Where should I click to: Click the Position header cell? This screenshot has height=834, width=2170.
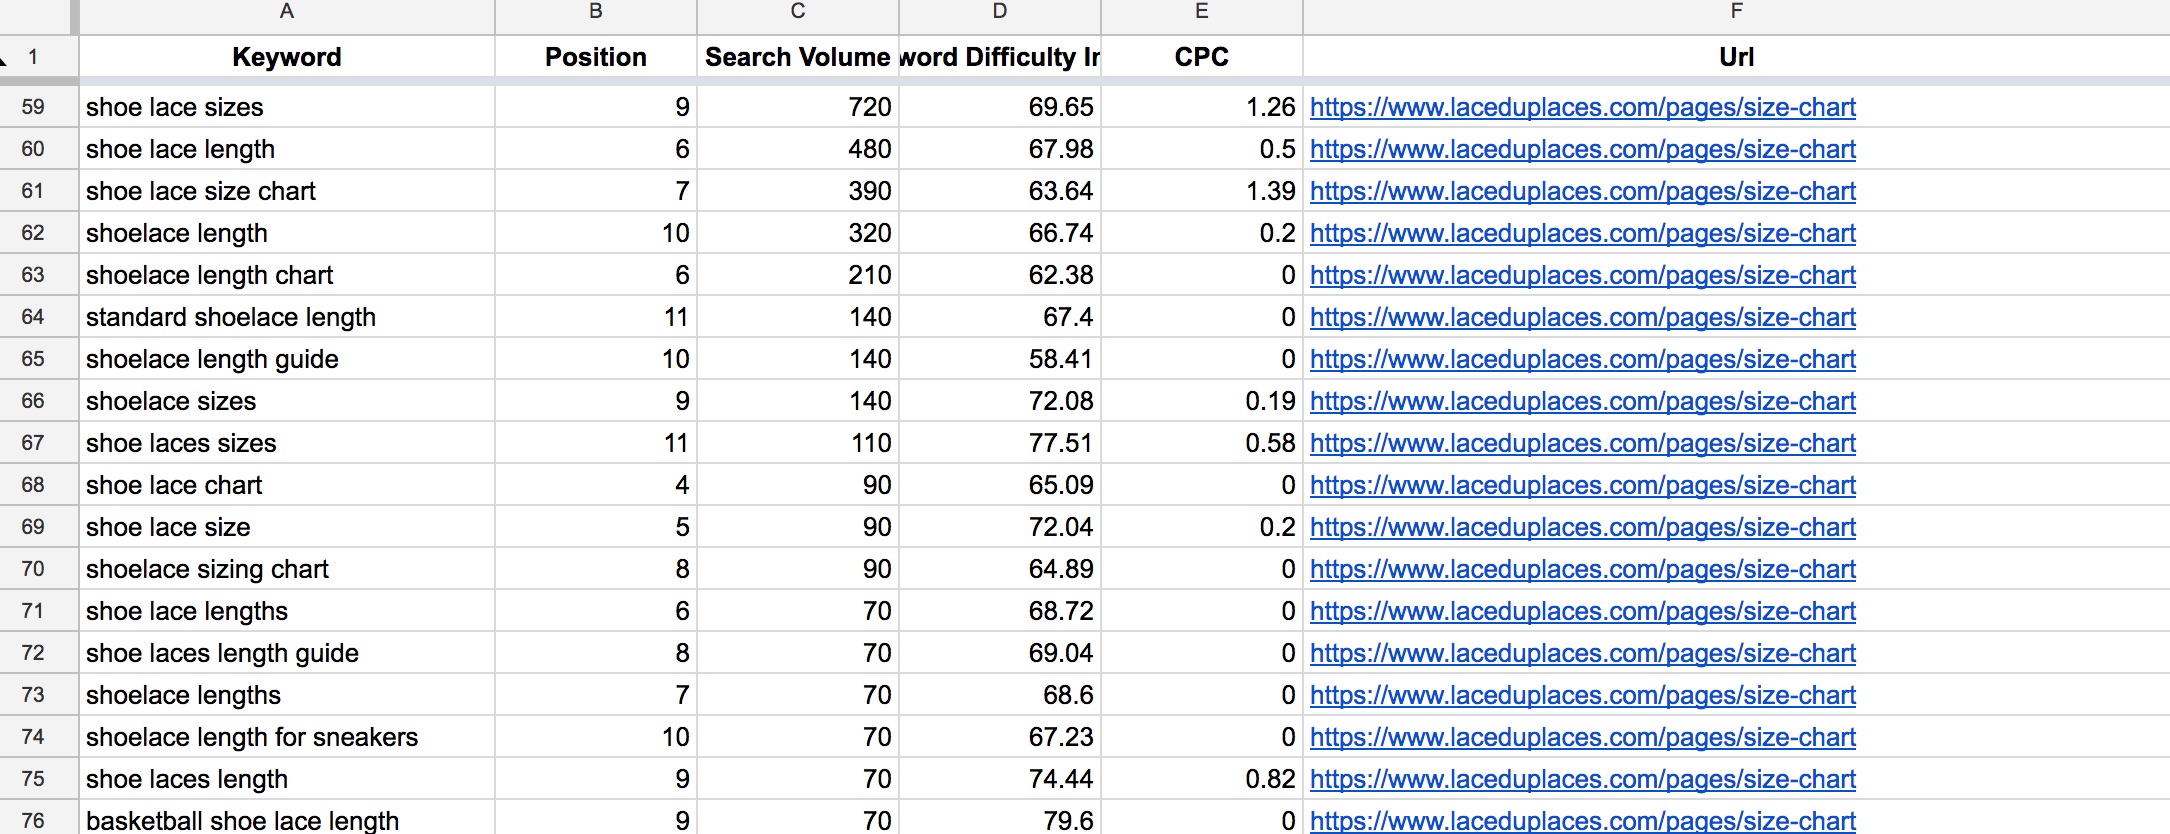596,57
